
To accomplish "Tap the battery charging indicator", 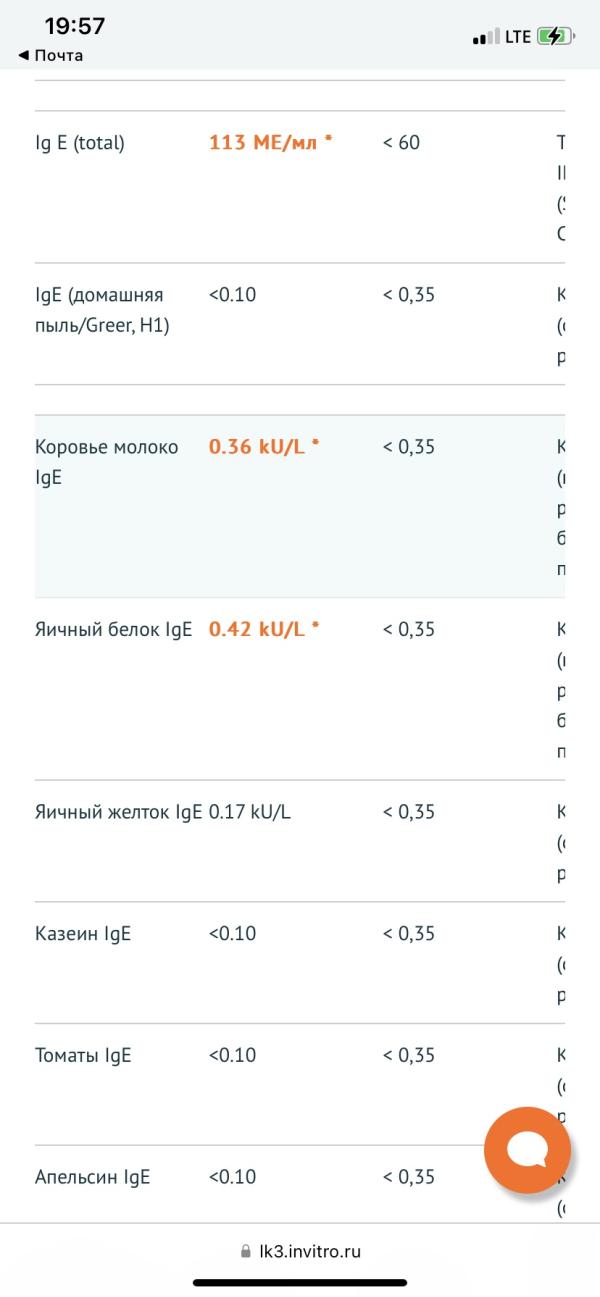I will pos(556,37).
